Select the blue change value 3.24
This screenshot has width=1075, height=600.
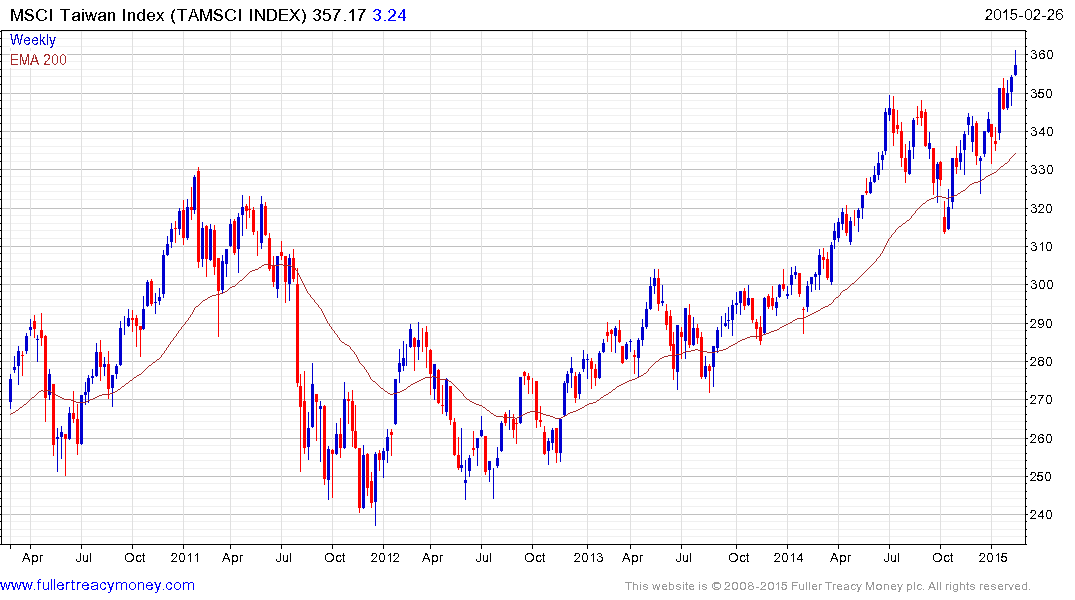tap(389, 15)
